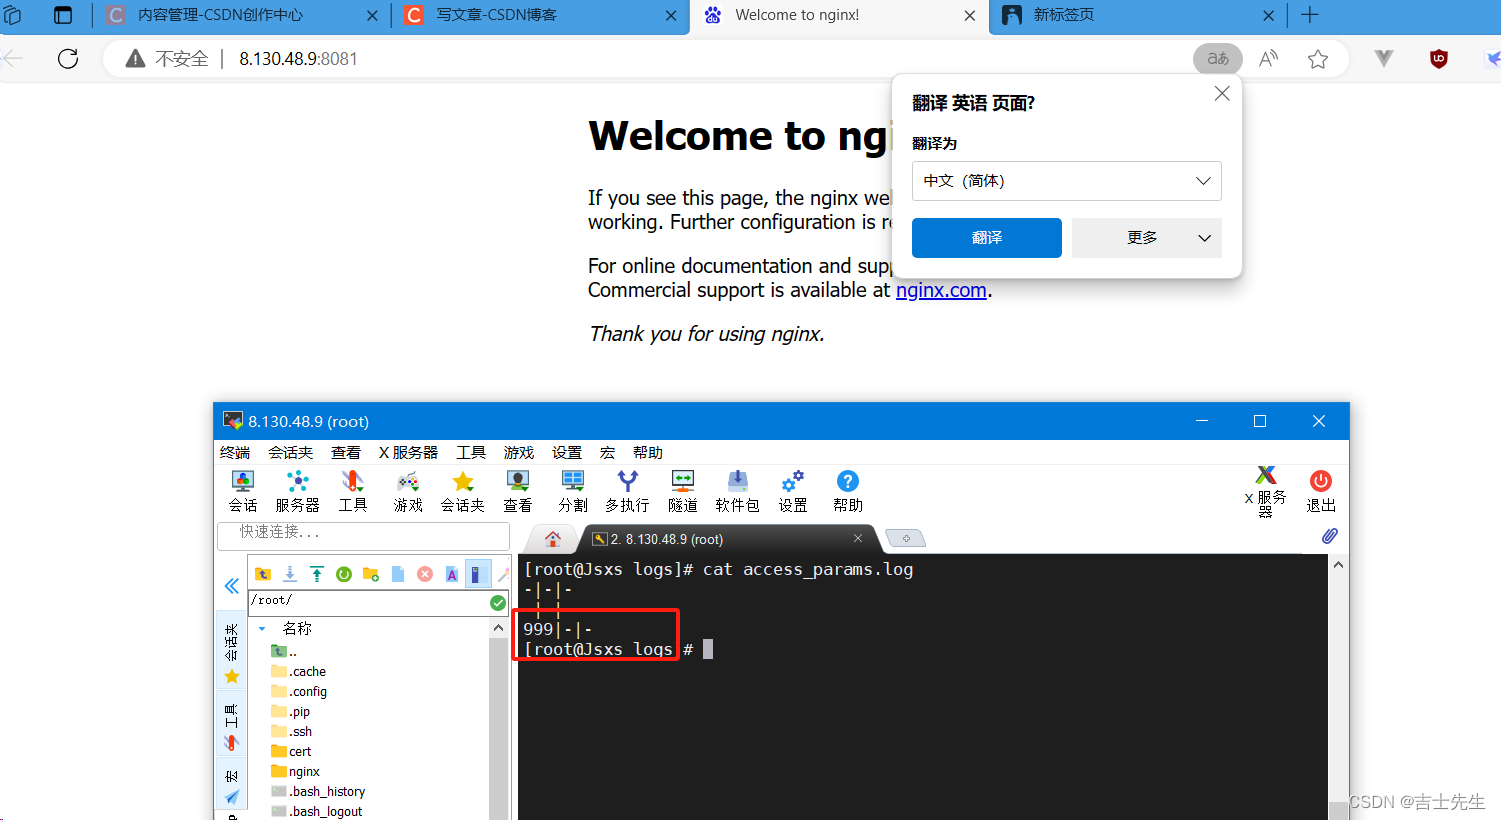Click the red SFTP delete icon
The height and width of the screenshot is (820, 1501).
coord(425,574)
